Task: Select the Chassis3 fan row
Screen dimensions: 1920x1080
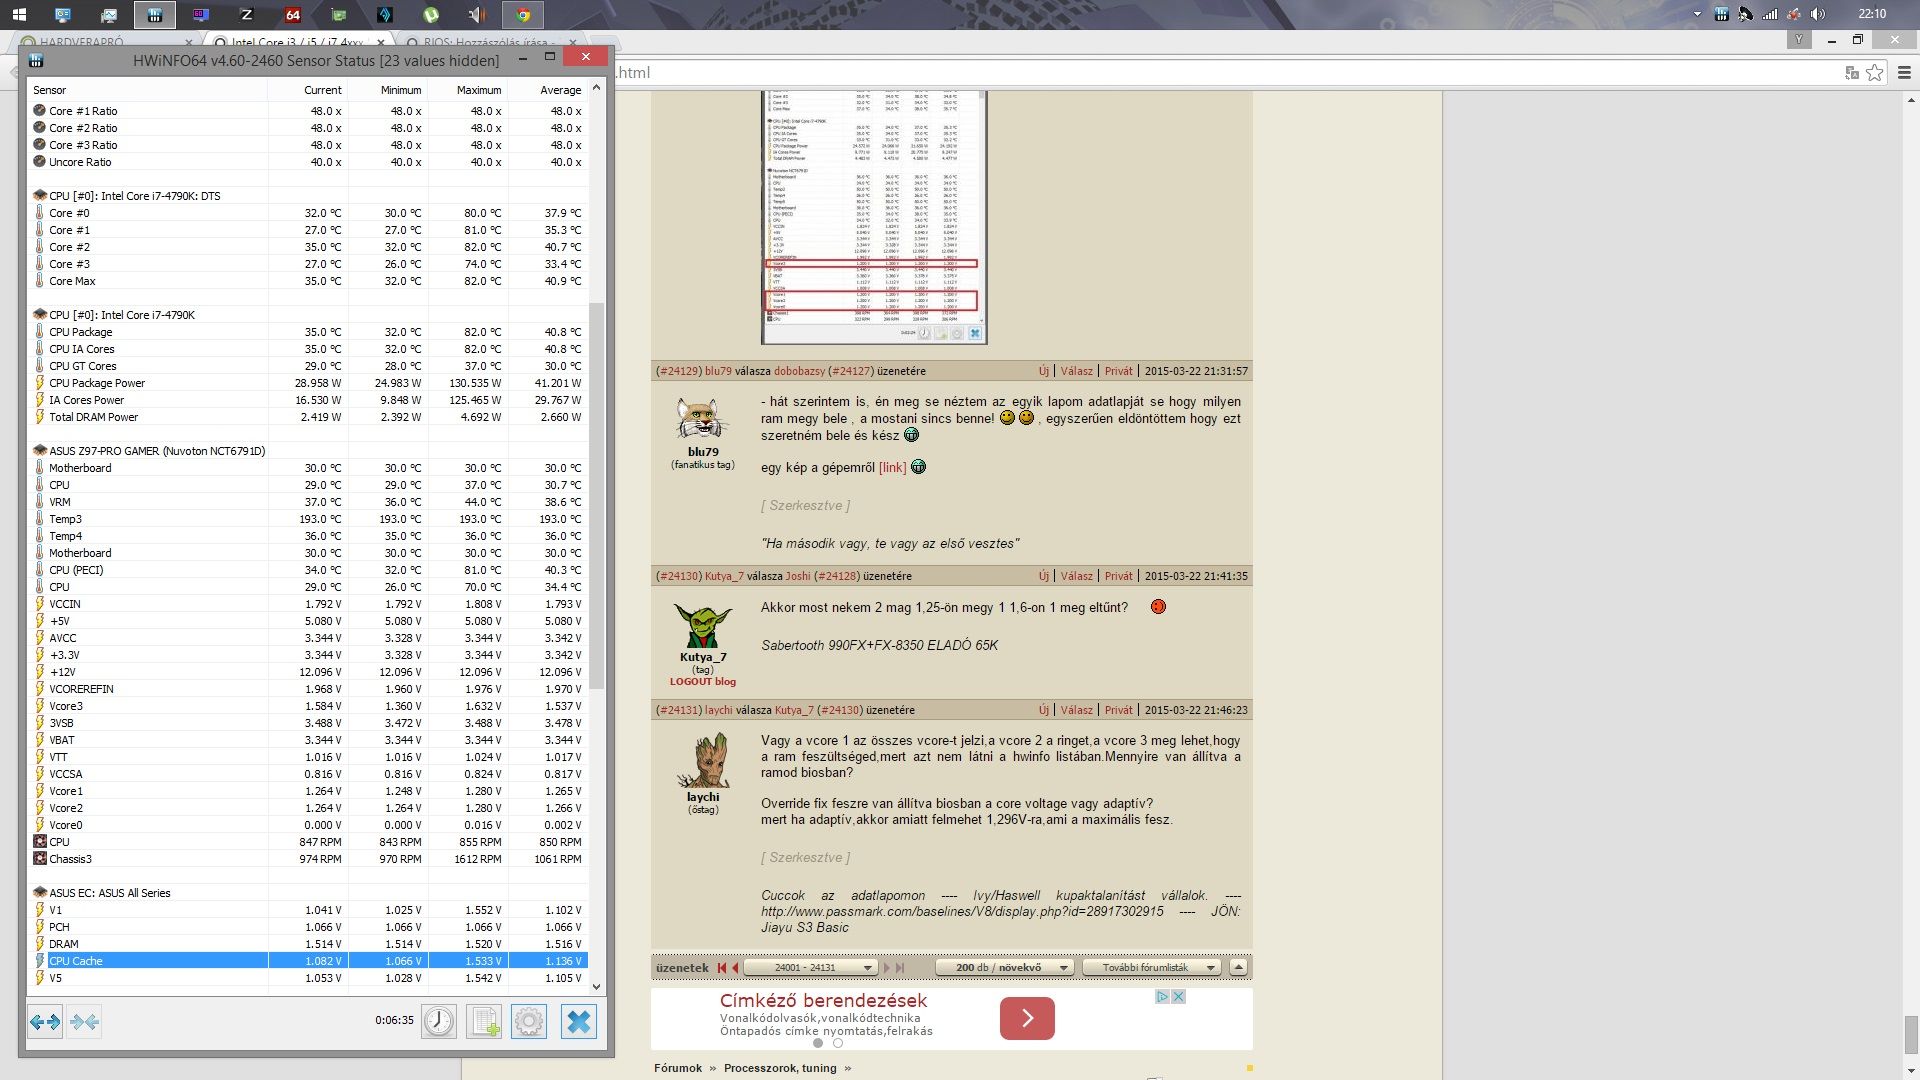Action: tap(308, 859)
